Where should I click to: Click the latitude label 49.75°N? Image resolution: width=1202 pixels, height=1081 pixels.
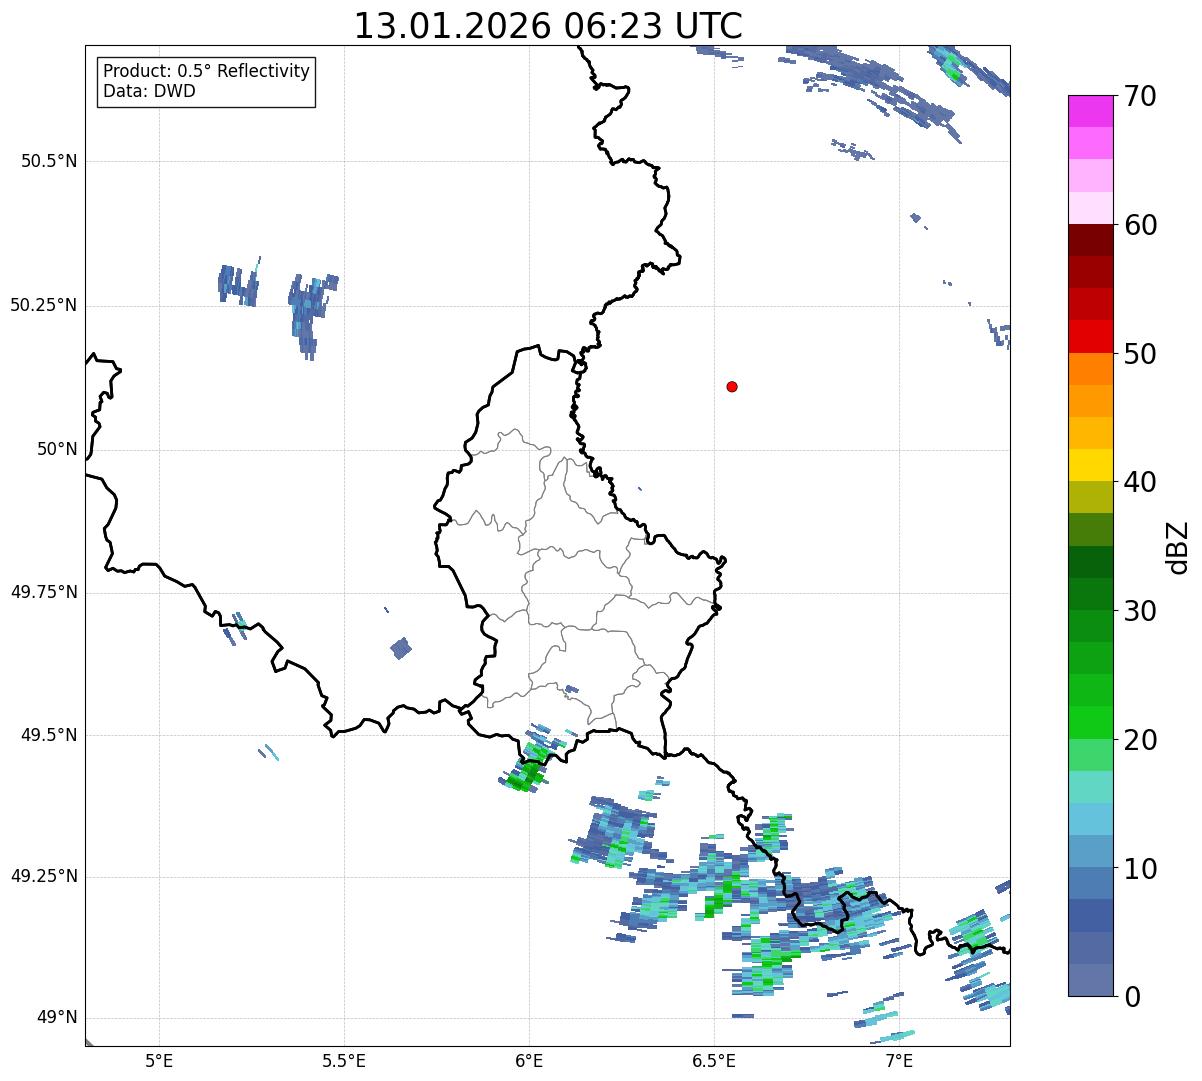click(44, 592)
